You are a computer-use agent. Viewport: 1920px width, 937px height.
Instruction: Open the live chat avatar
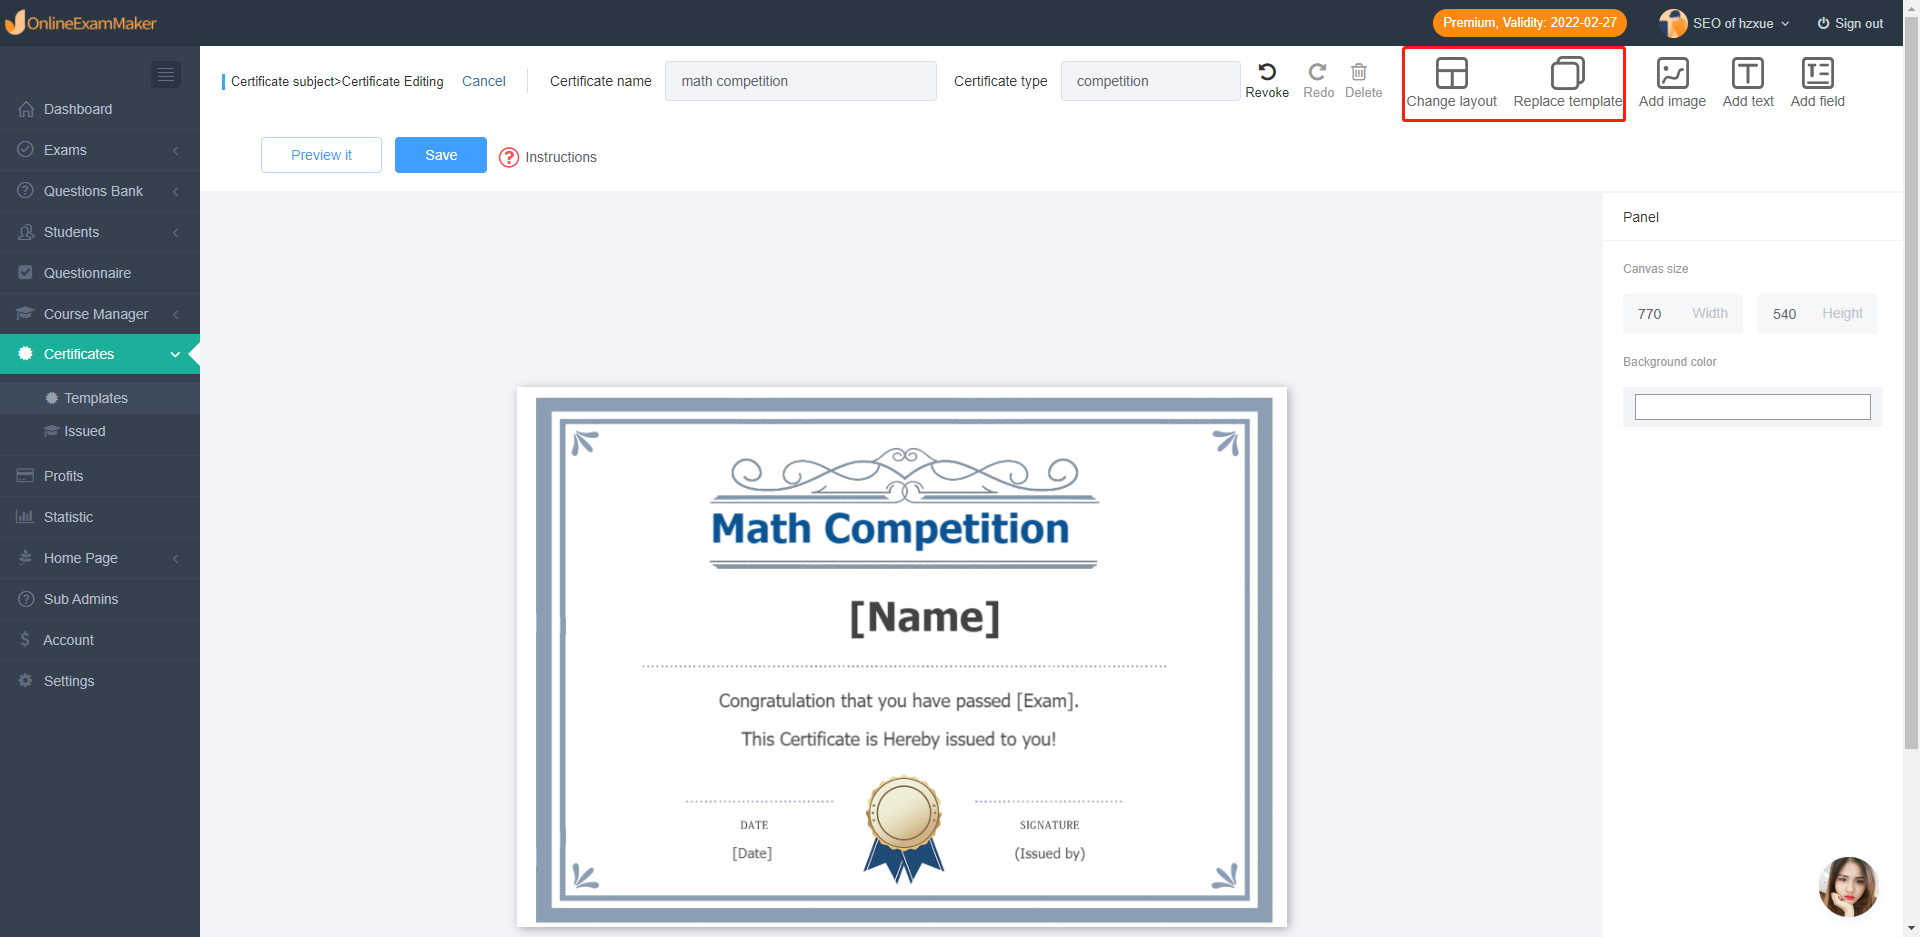1848,886
